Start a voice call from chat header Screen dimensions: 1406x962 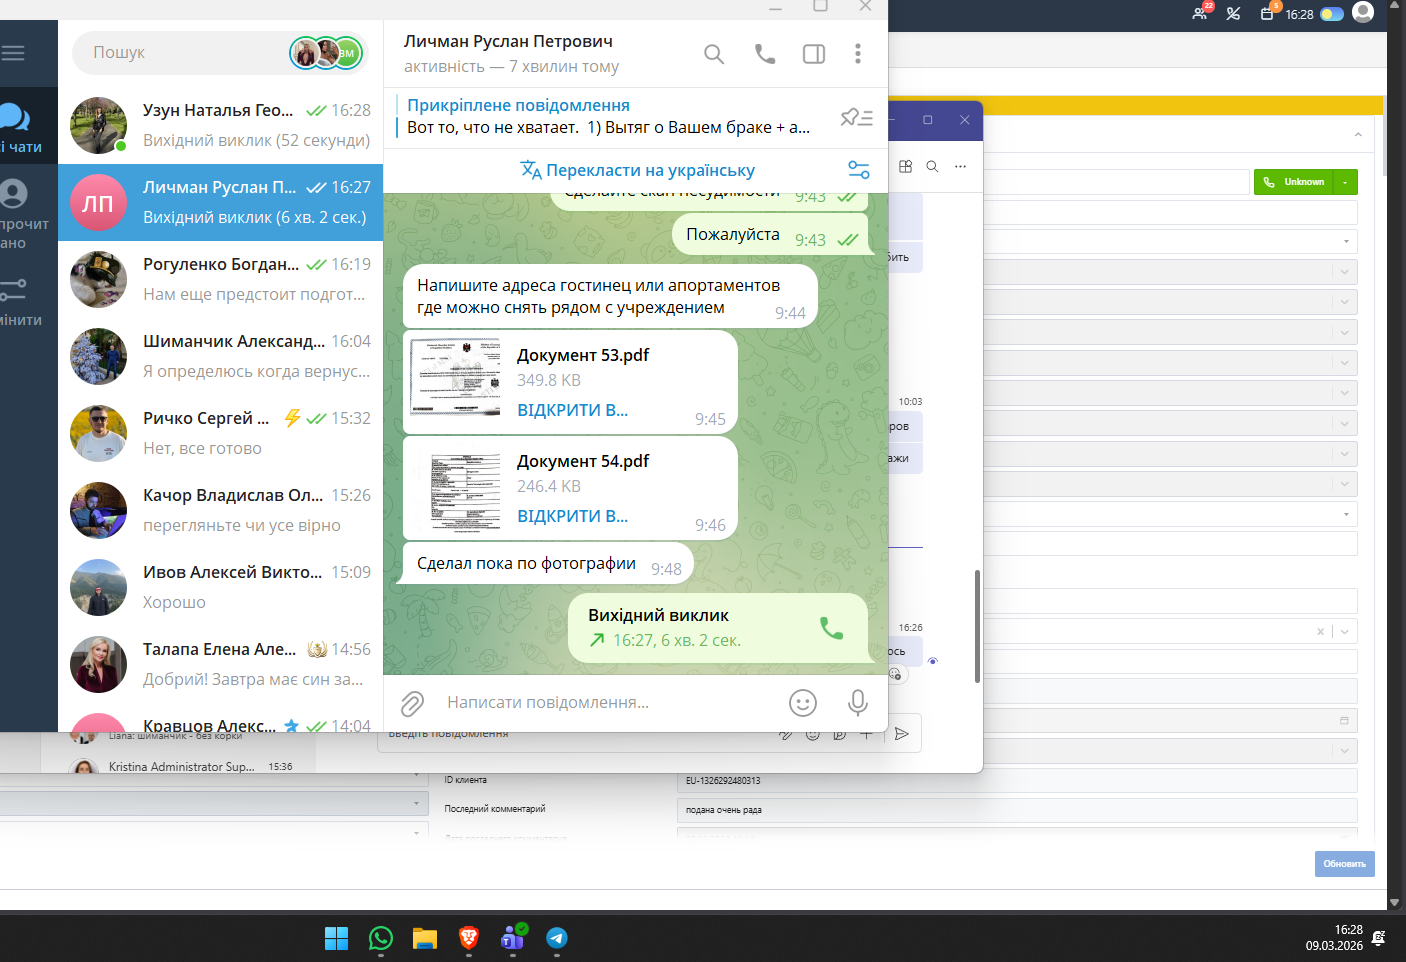pos(765,54)
